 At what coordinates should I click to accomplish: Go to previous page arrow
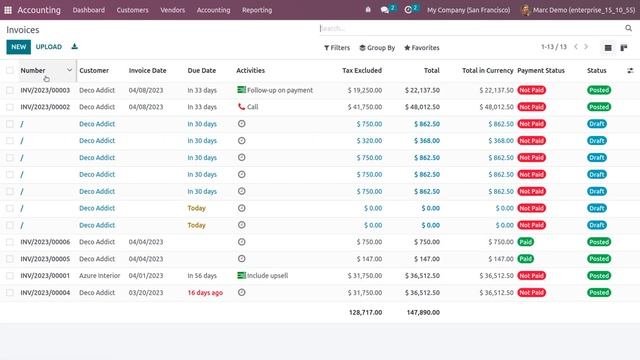click(576, 47)
